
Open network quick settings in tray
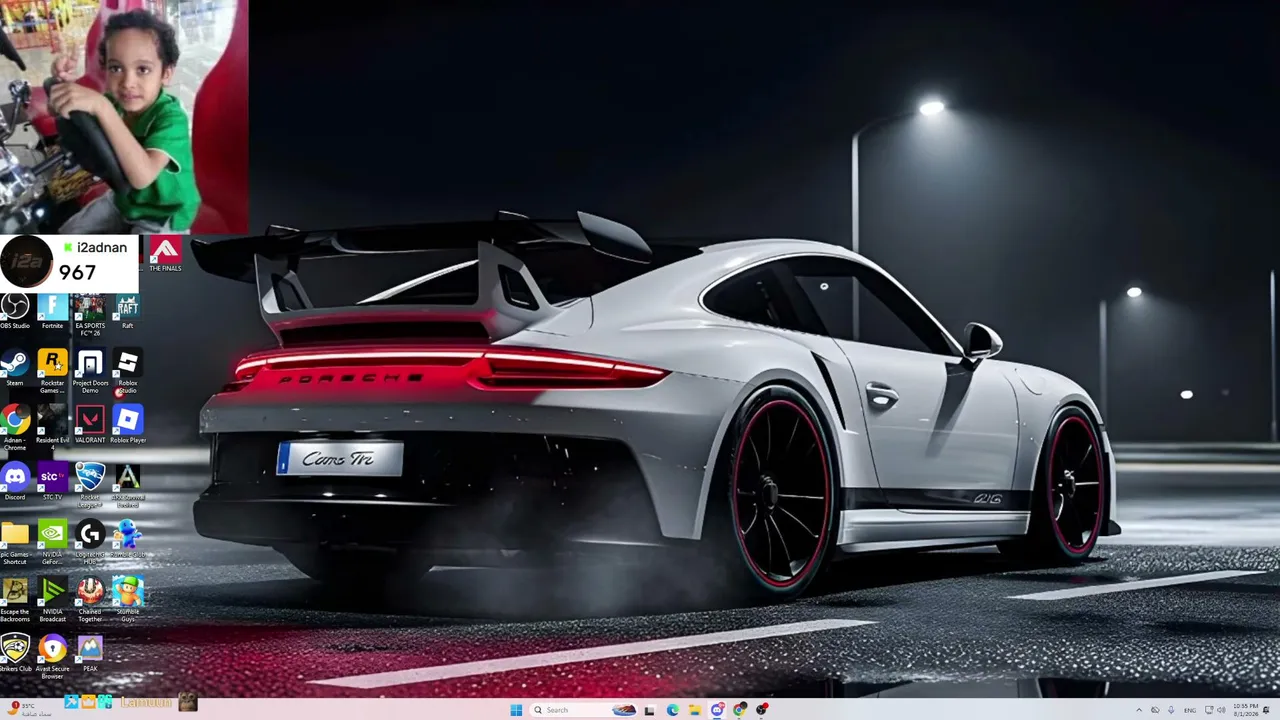click(1208, 710)
